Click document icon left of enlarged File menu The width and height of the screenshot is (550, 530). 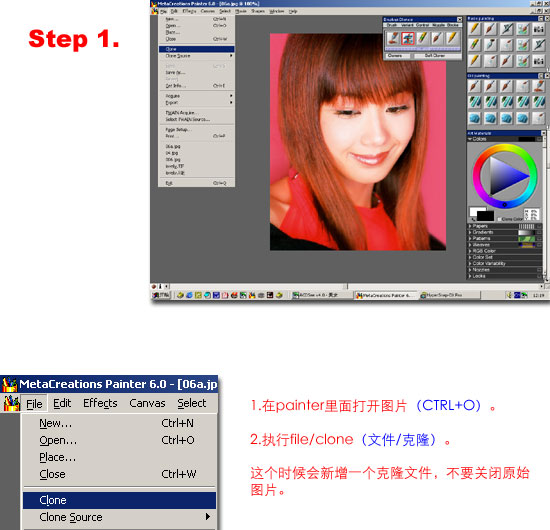12,404
